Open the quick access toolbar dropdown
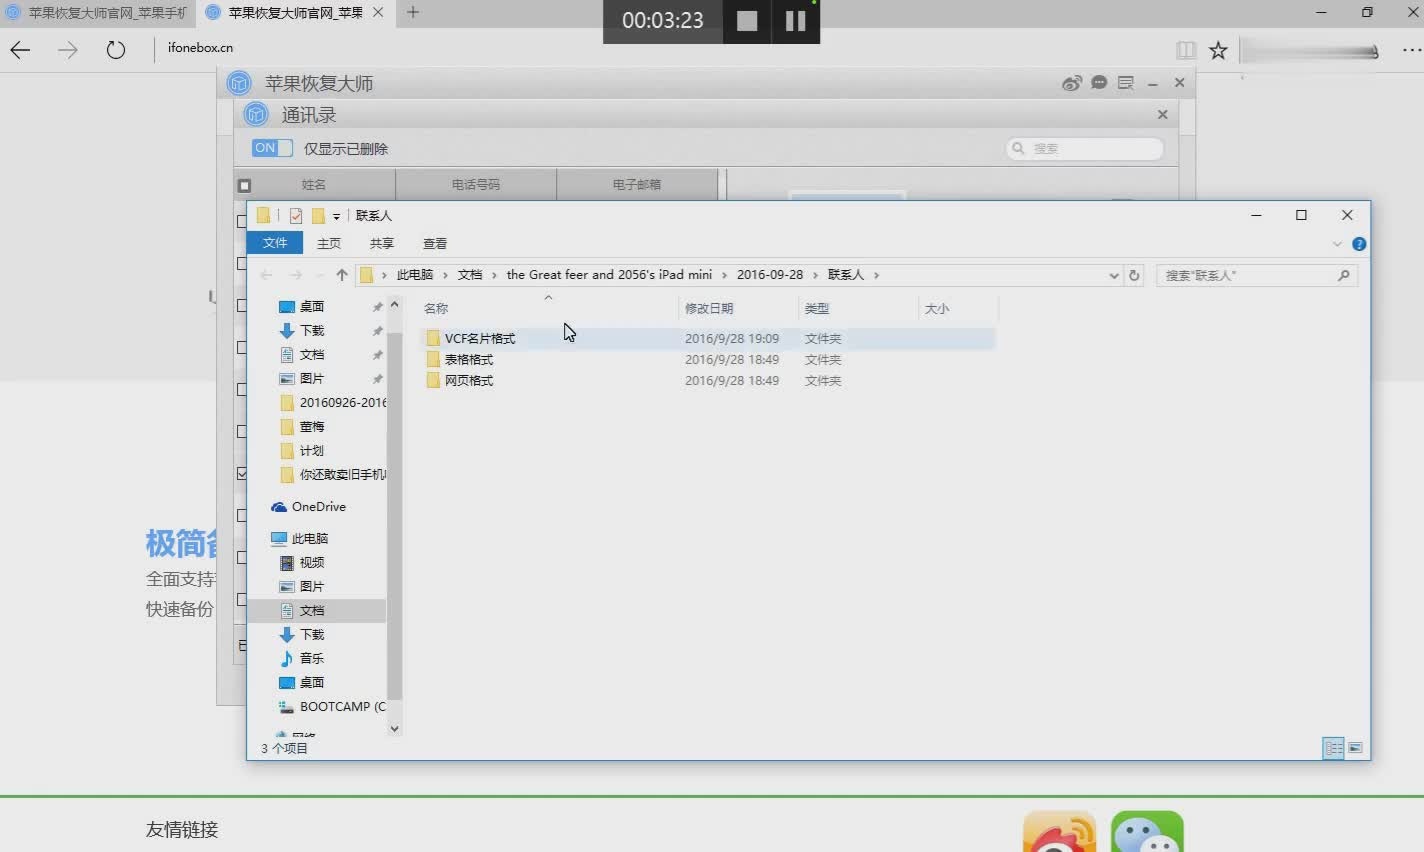This screenshot has height=852, width=1424. pyautogui.click(x=336, y=216)
